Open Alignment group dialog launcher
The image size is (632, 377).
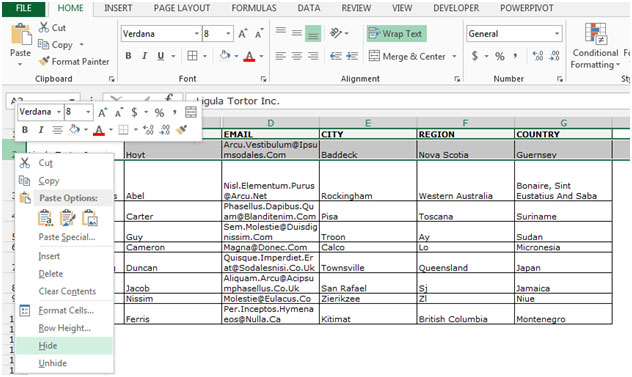457,79
